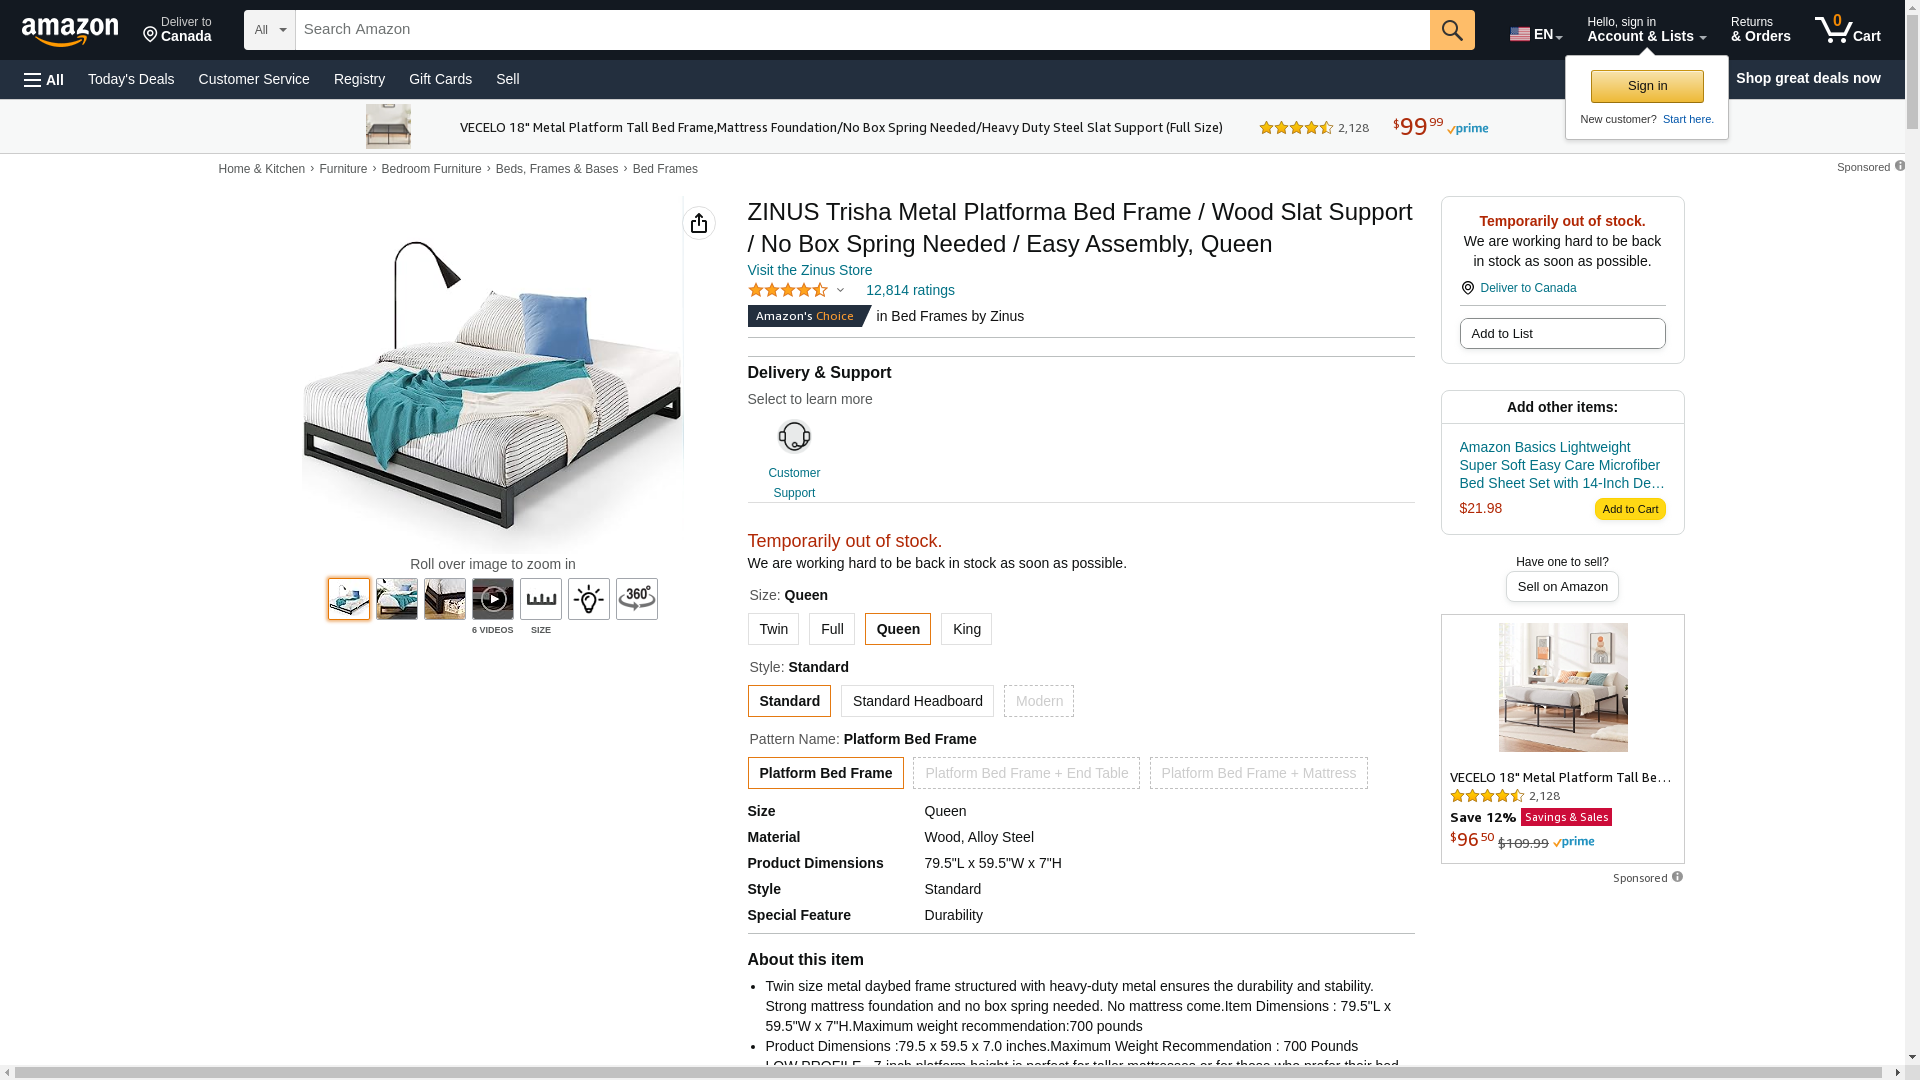Image resolution: width=1920 pixels, height=1080 pixels.
Task: Choose the Twin size option
Action: (773, 629)
